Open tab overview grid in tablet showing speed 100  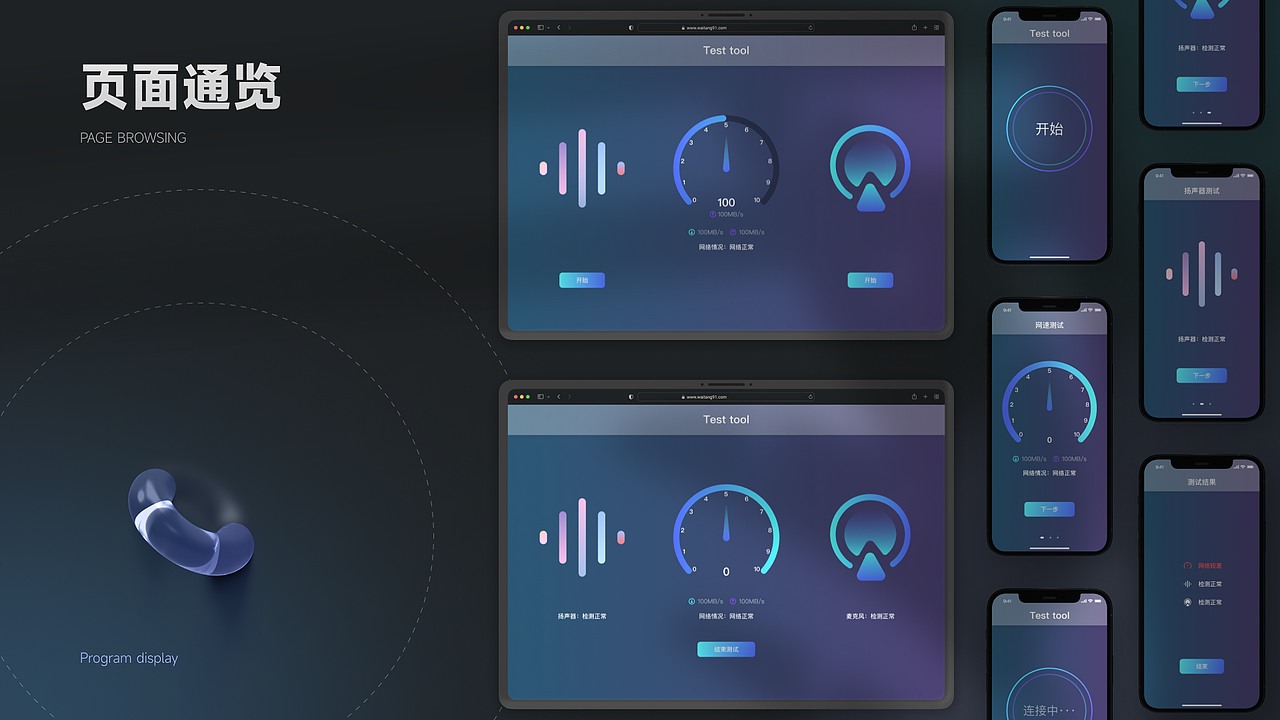(937, 27)
